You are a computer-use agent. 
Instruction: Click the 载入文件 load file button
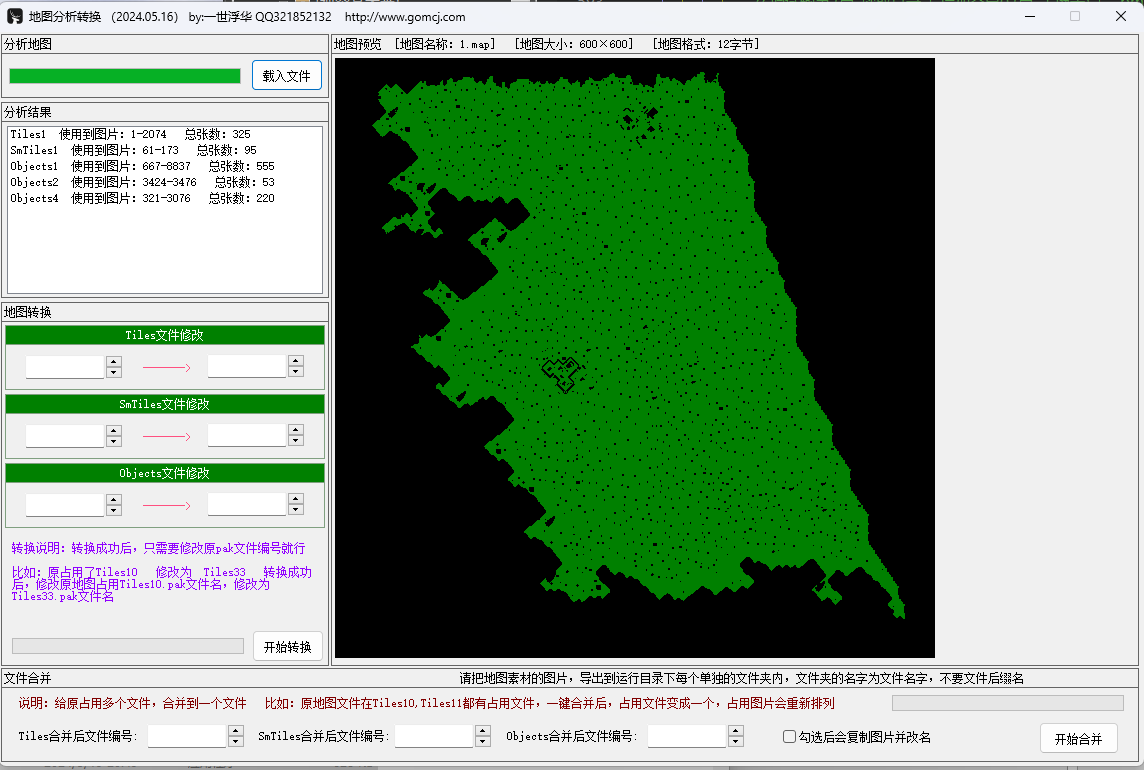(287, 75)
